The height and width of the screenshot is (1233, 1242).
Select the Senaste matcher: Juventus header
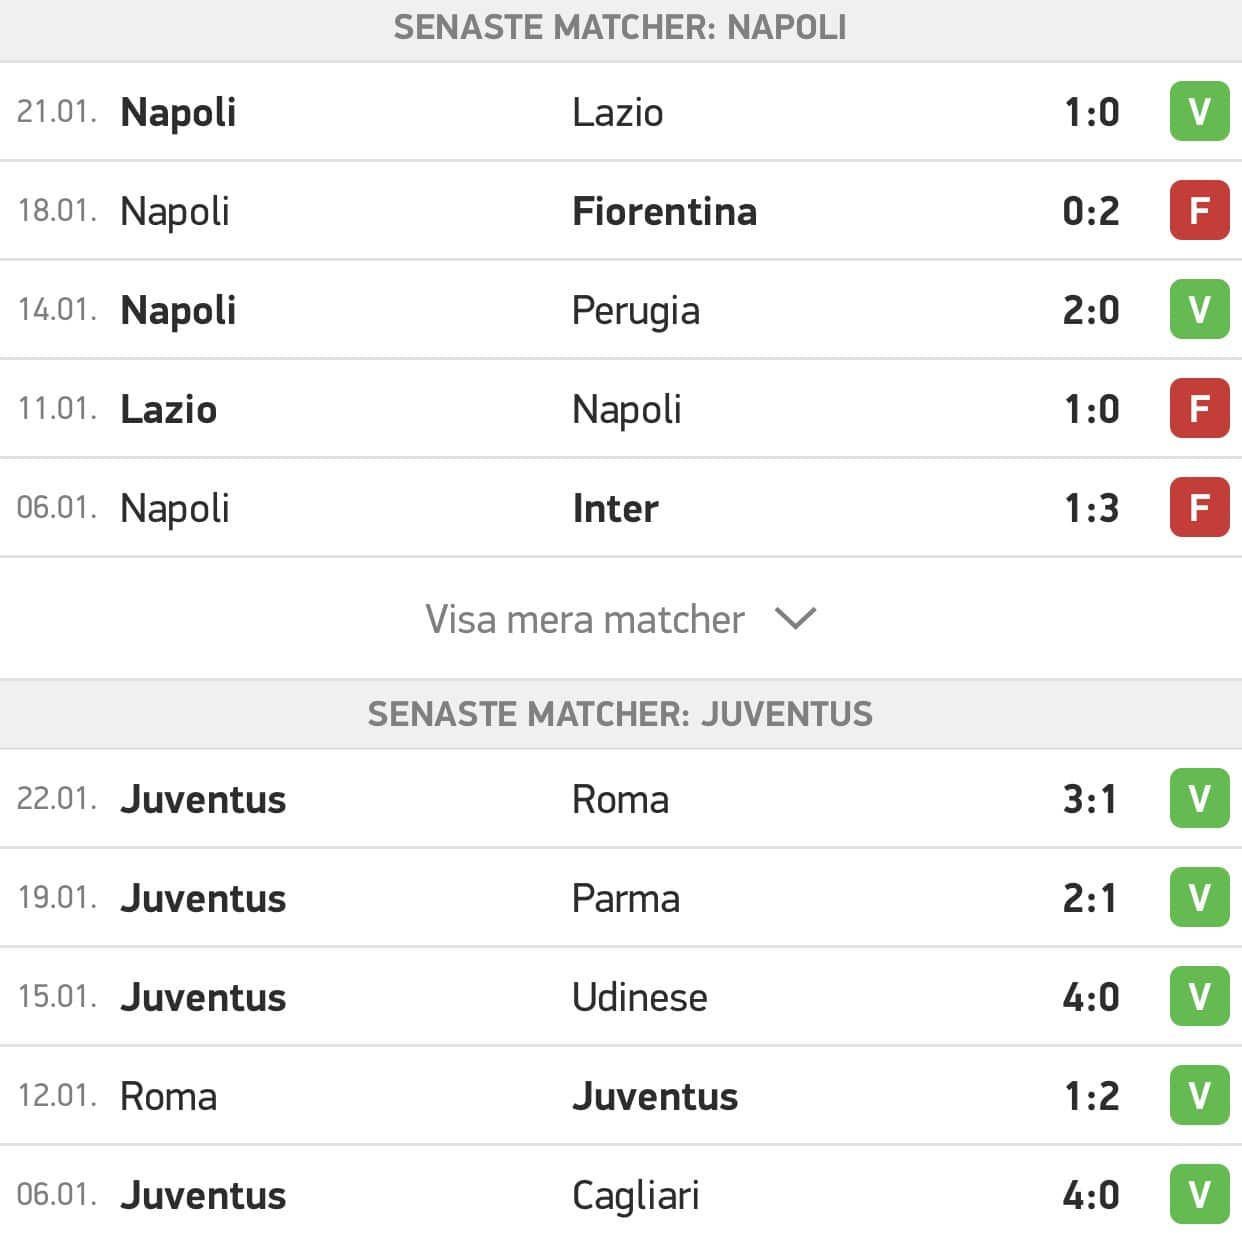[x=621, y=714]
